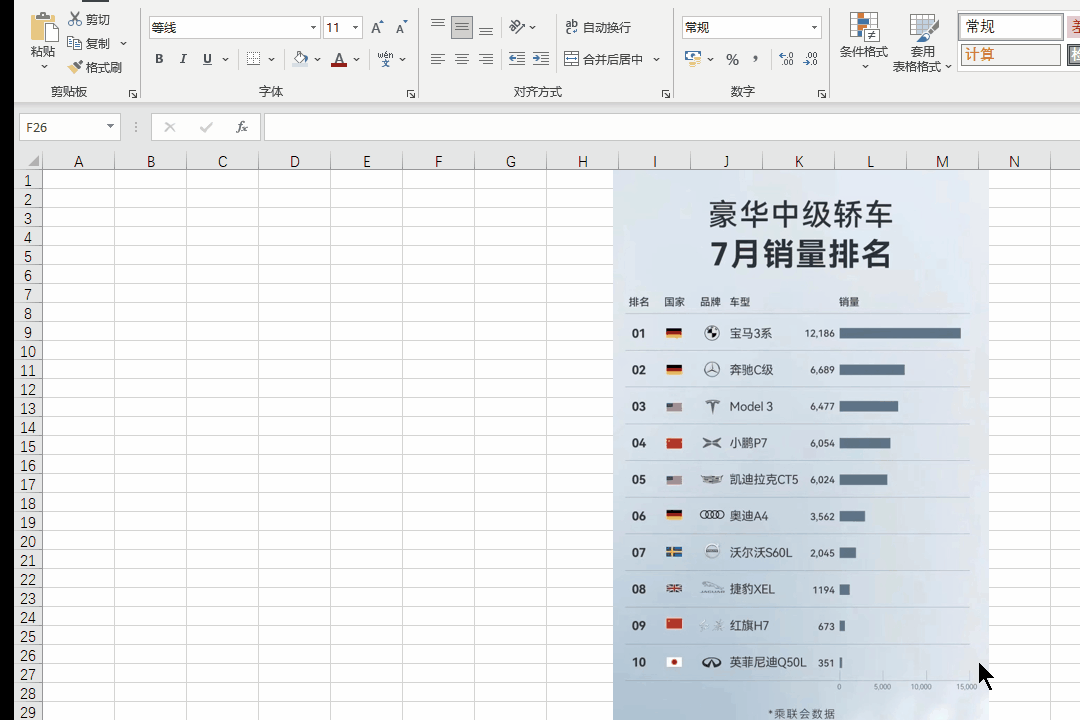The height and width of the screenshot is (720, 1080).
Task: Expand the underline style arrow
Action: pos(225,59)
